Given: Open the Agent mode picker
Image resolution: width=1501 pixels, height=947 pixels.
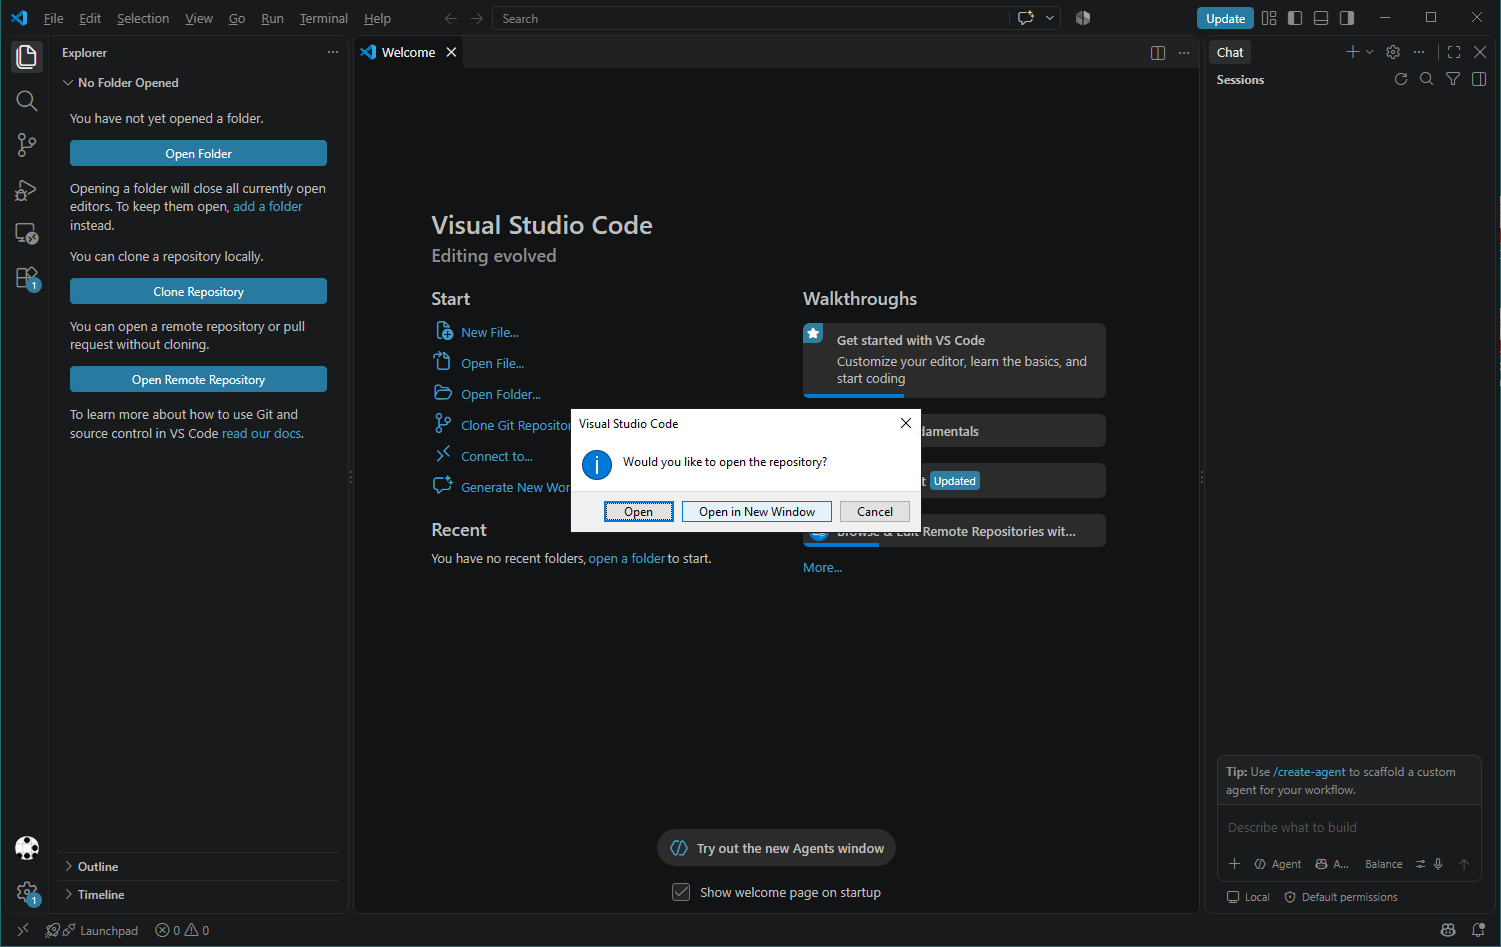Looking at the screenshot, I should [1278, 864].
